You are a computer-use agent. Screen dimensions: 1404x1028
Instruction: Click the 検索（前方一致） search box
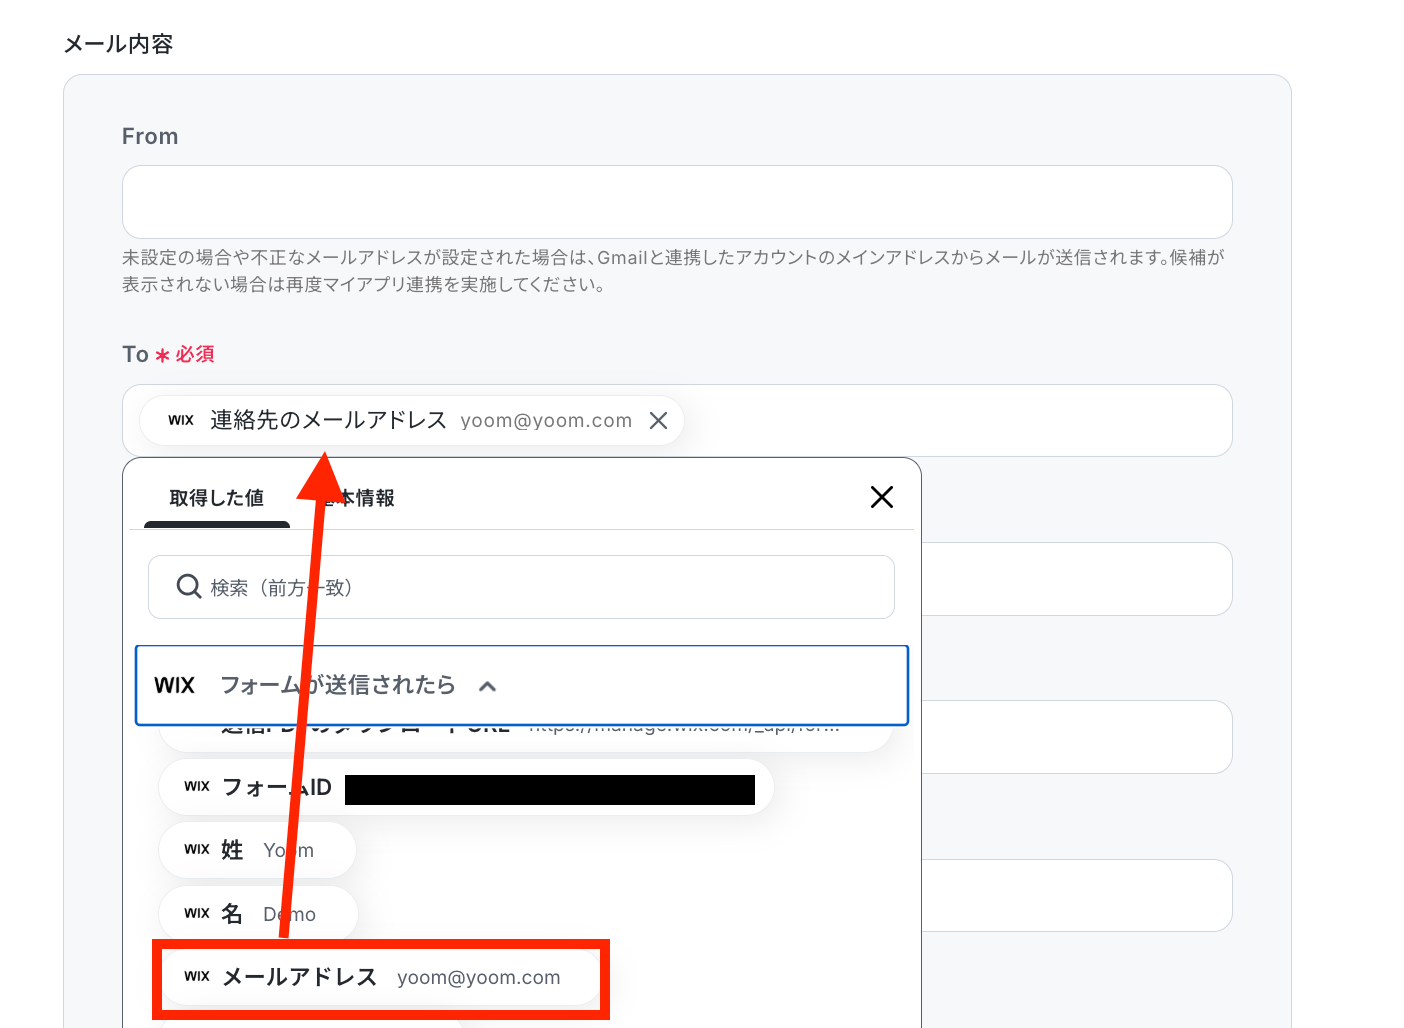pyautogui.click(x=521, y=587)
